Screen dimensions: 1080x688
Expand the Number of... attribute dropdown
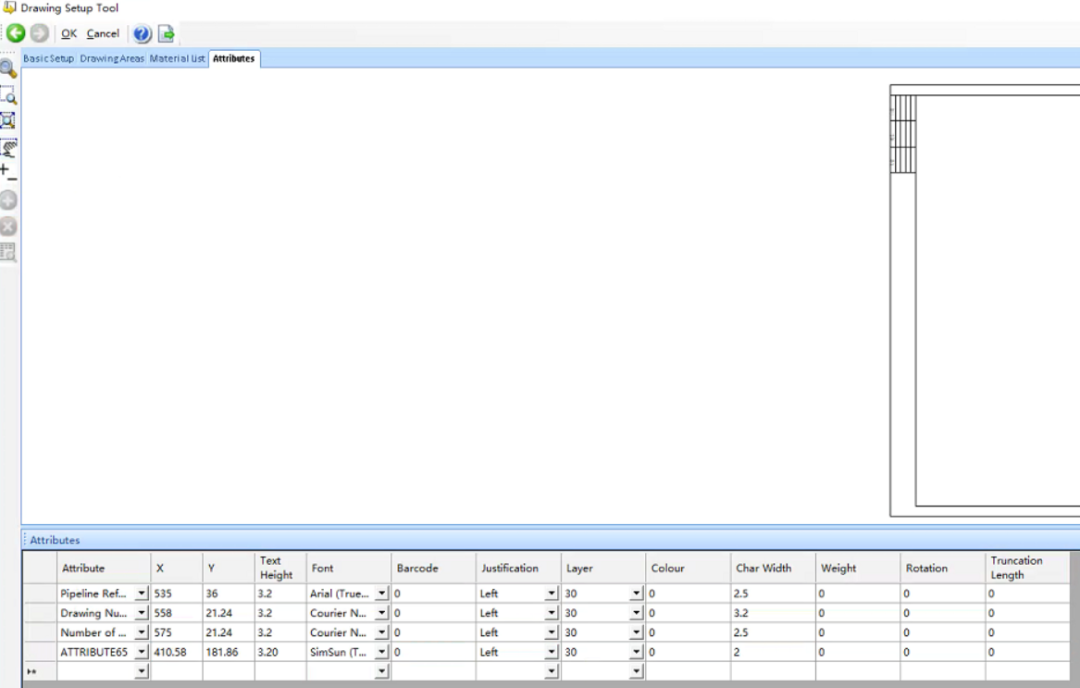click(x=141, y=632)
